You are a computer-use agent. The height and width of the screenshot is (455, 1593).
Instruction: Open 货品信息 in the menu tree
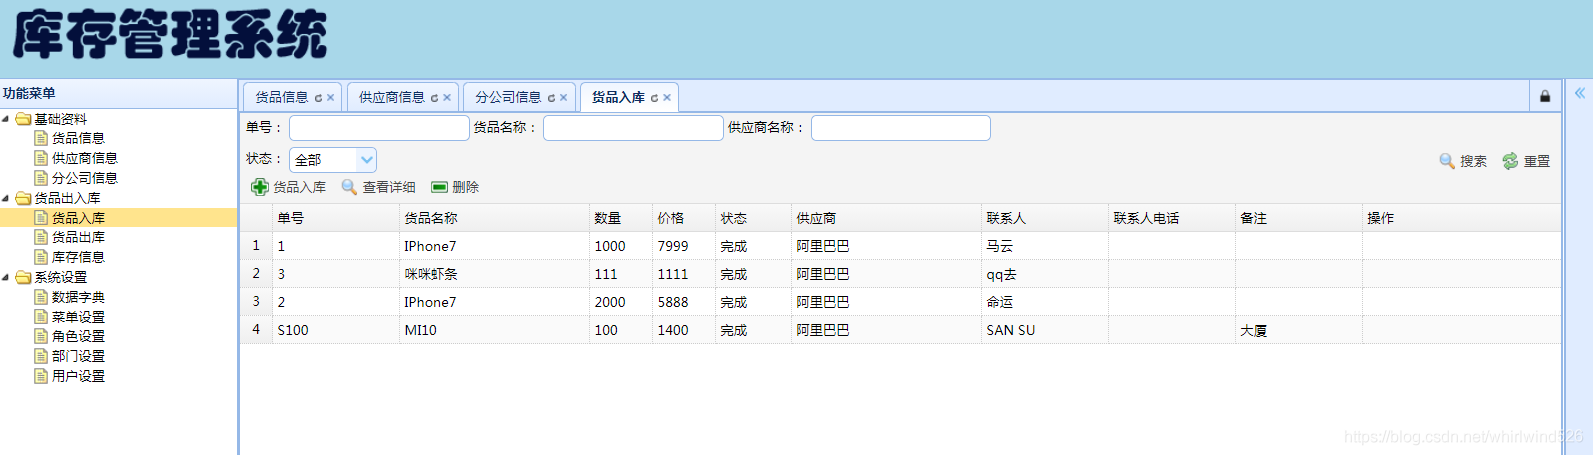point(78,138)
